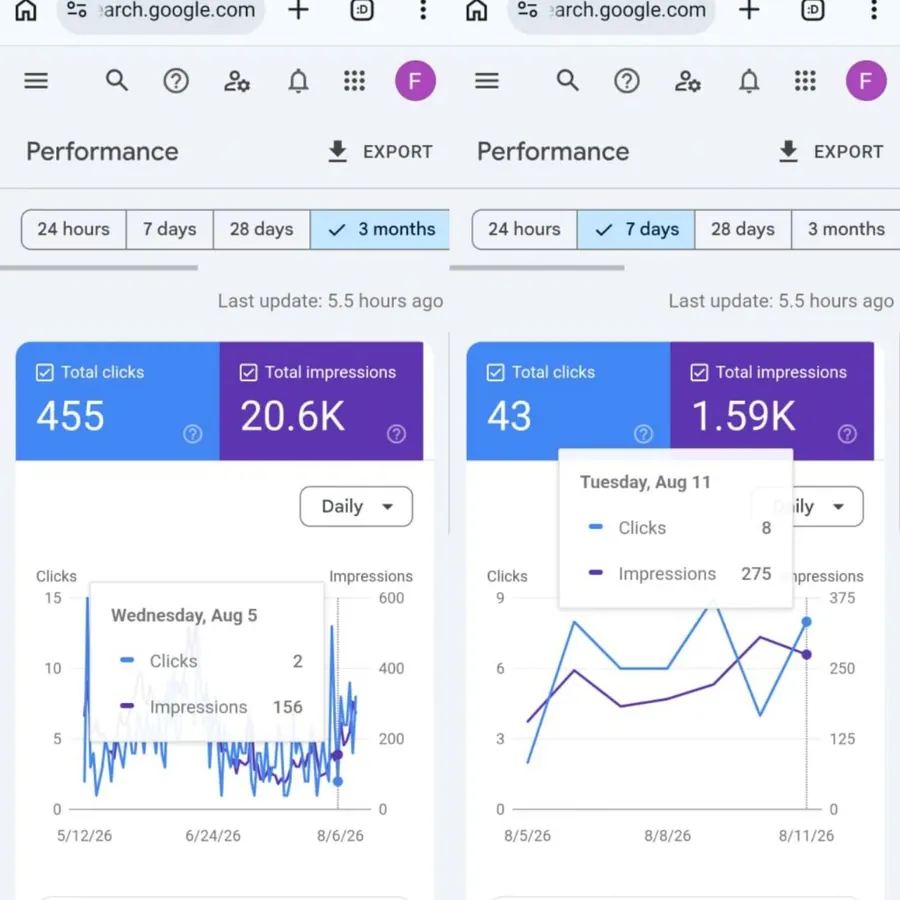Click horizontal scrollbar under right date filters
The width and height of the screenshot is (900, 900).
[x=537, y=267]
